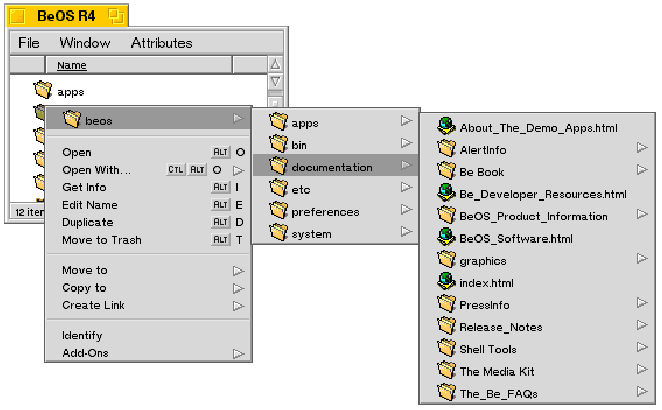The image size is (662, 410).
Task: Click the The_Be_FAQs entry text
Action: click(499, 394)
